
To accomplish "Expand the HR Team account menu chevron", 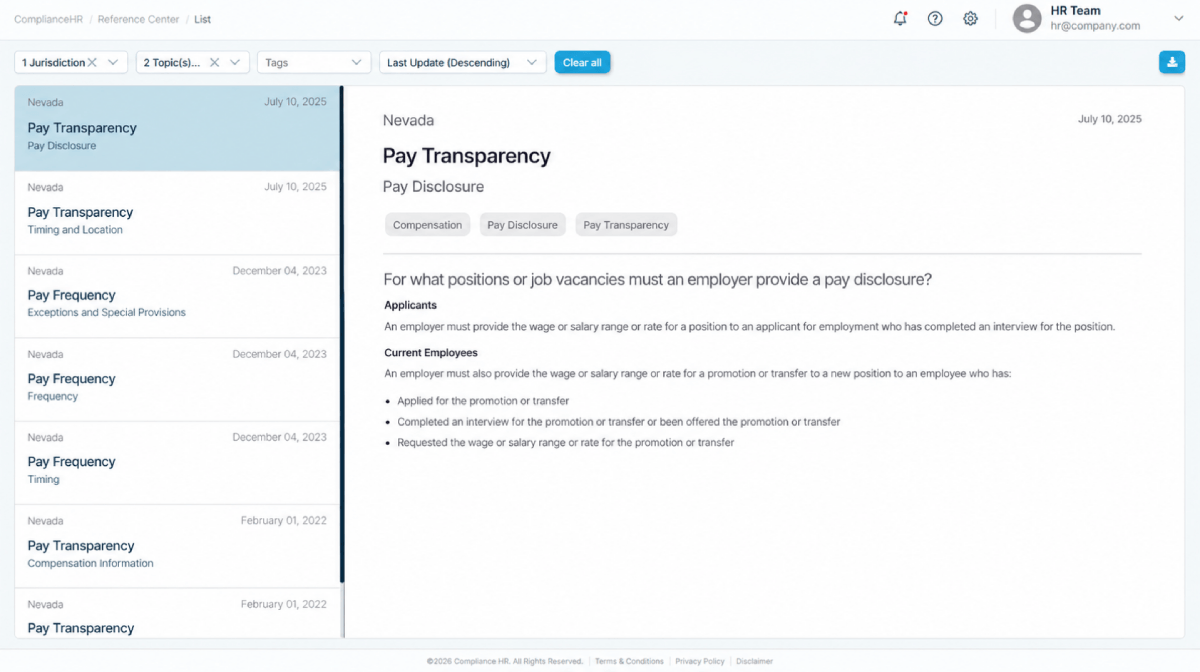I will [1178, 18].
